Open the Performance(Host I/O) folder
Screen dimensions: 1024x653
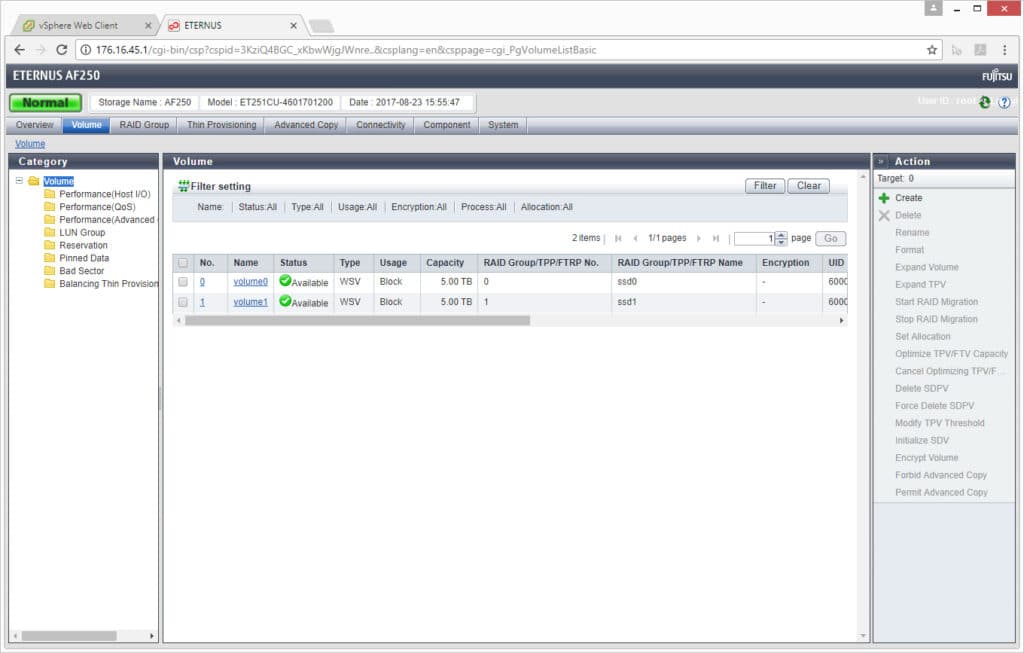click(104, 194)
